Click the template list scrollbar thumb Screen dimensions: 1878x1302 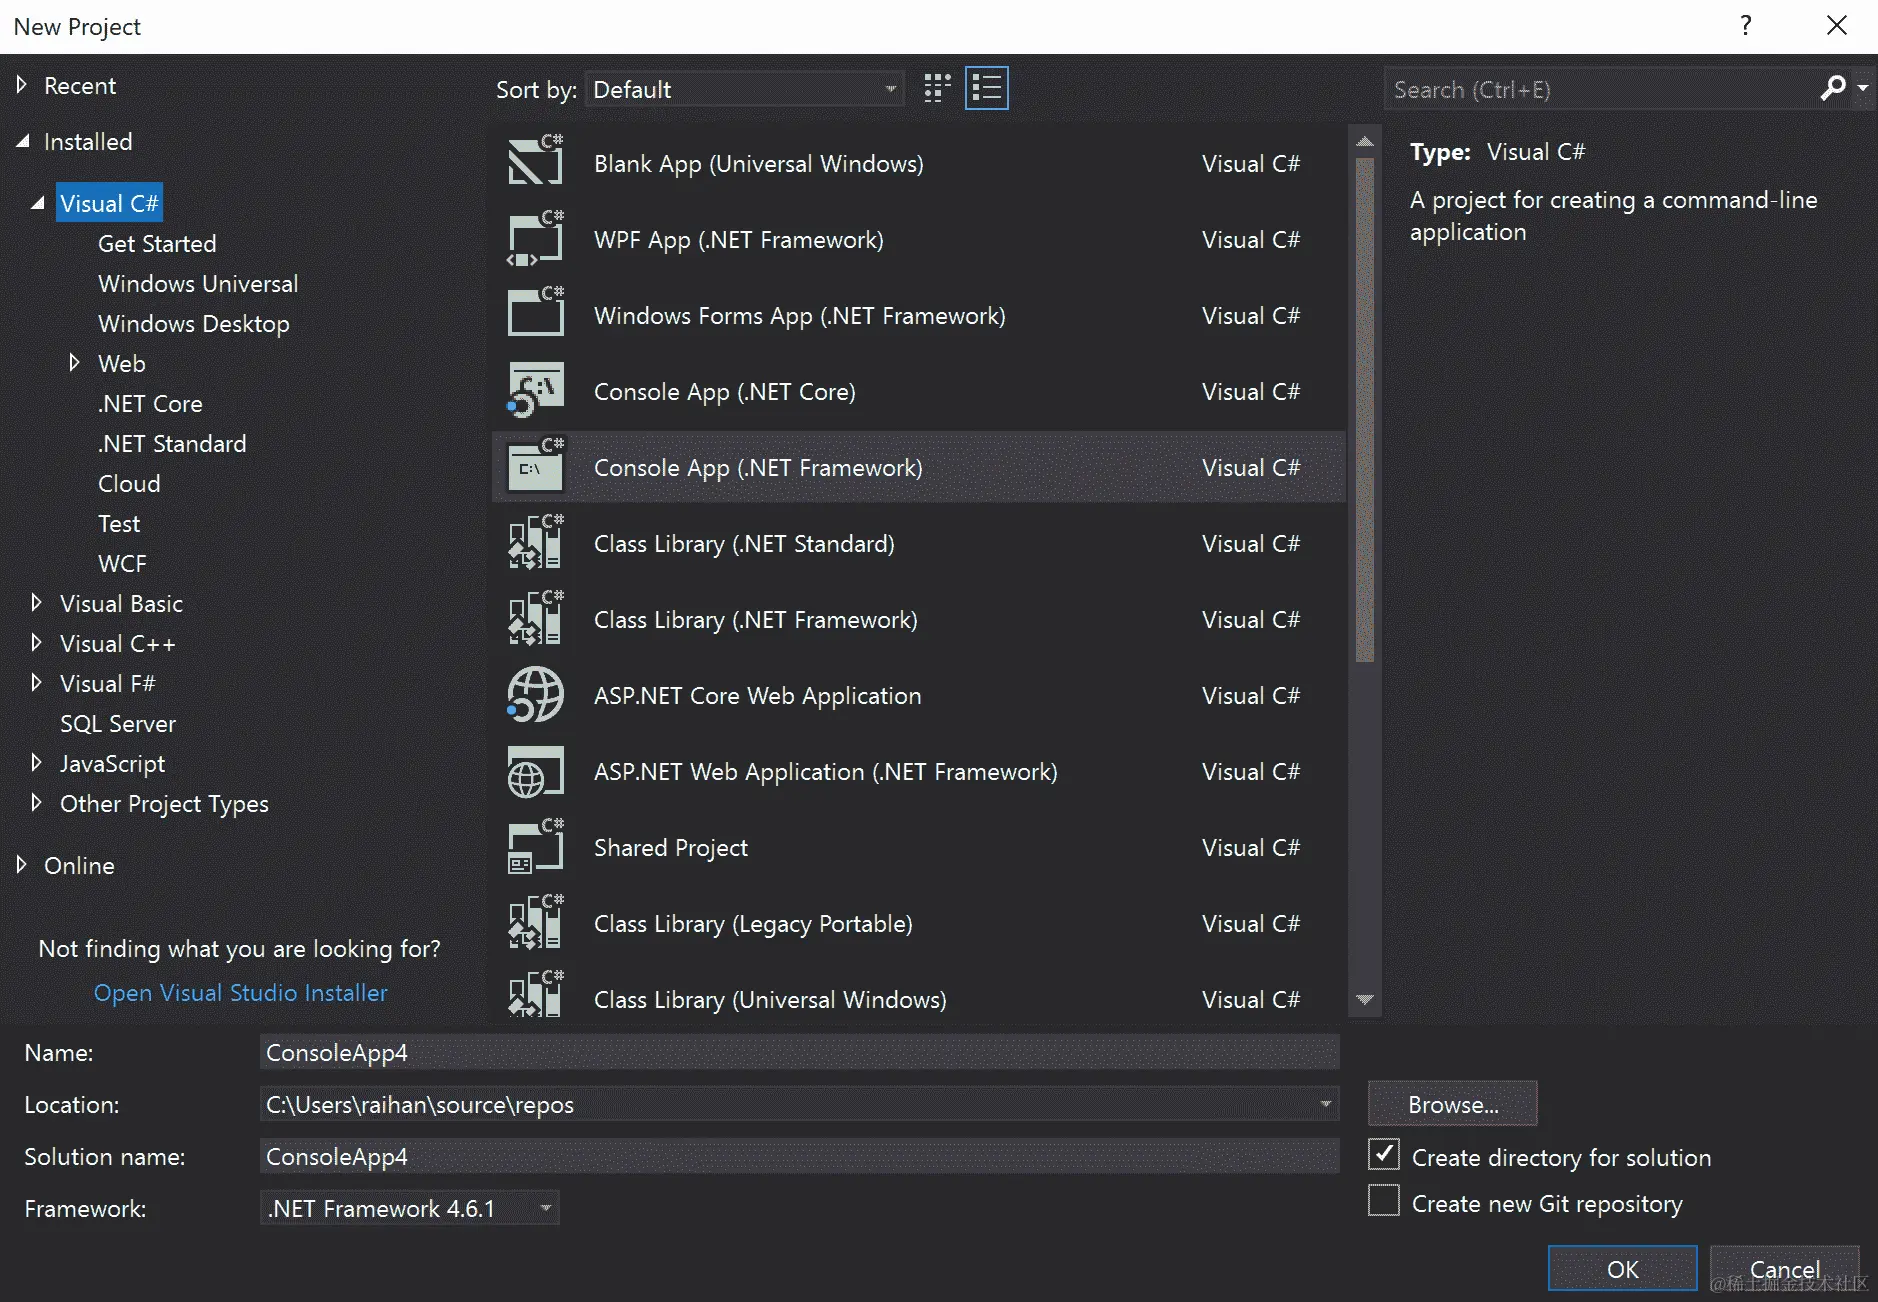[1365, 409]
